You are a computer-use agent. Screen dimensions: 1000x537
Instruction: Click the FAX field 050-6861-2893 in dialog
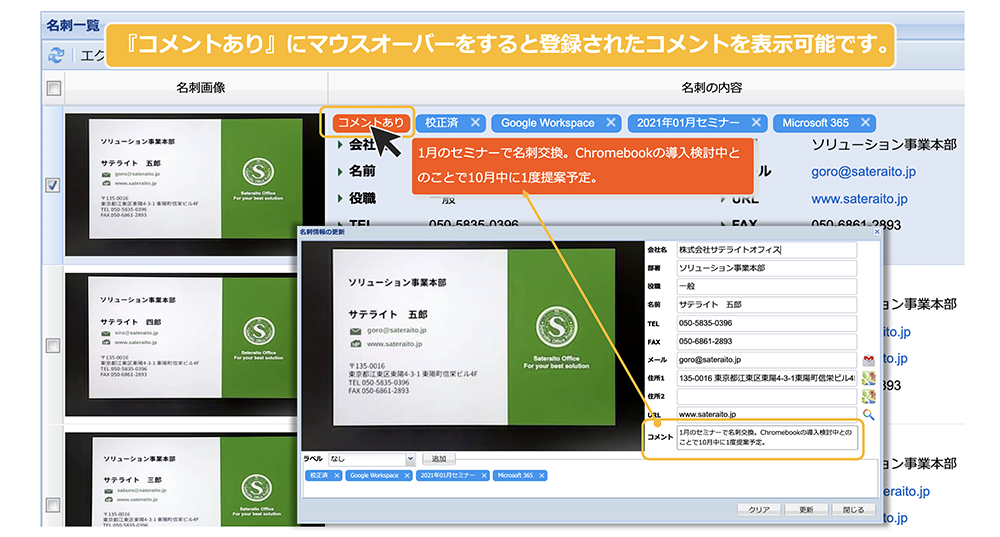(x=767, y=341)
